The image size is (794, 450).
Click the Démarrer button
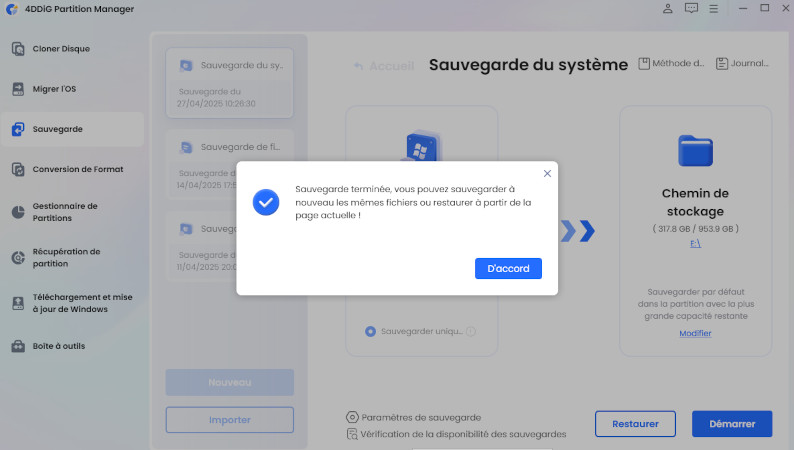pyautogui.click(x=732, y=424)
